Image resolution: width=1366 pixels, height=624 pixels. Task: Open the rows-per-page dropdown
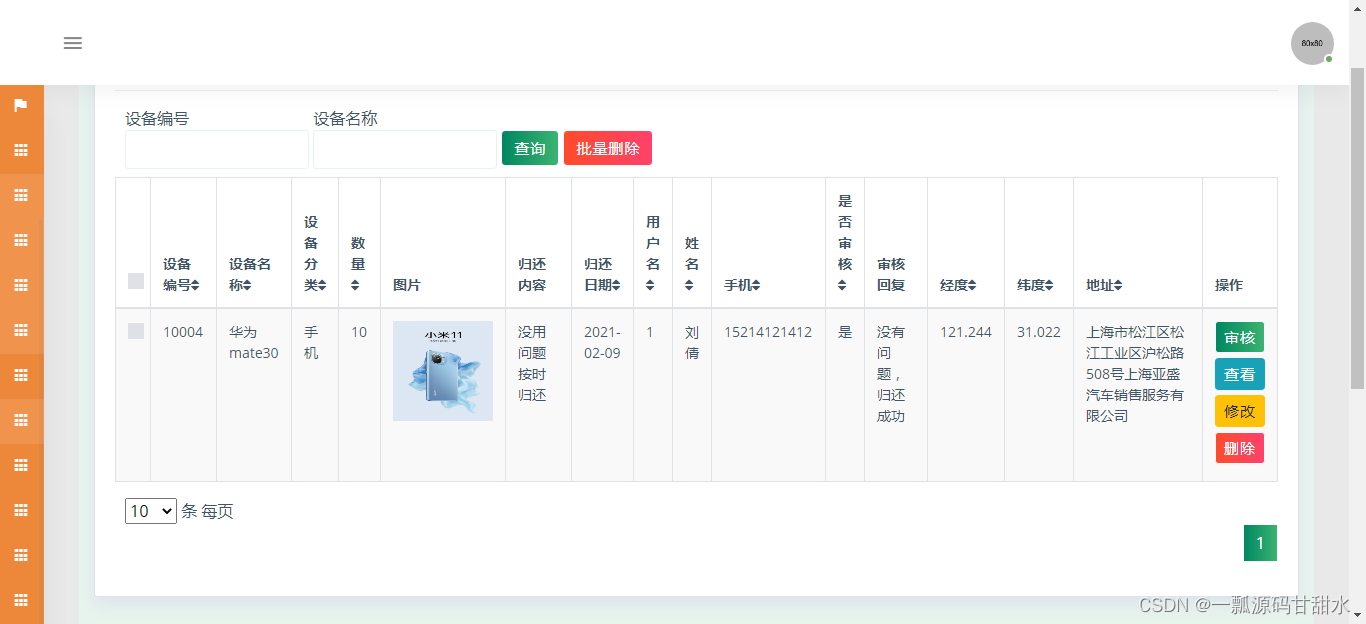151,511
